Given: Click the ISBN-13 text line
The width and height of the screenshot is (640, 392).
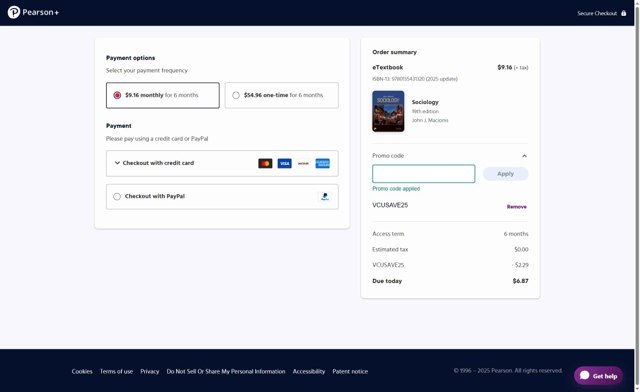Looking at the screenshot, I should coord(415,79).
